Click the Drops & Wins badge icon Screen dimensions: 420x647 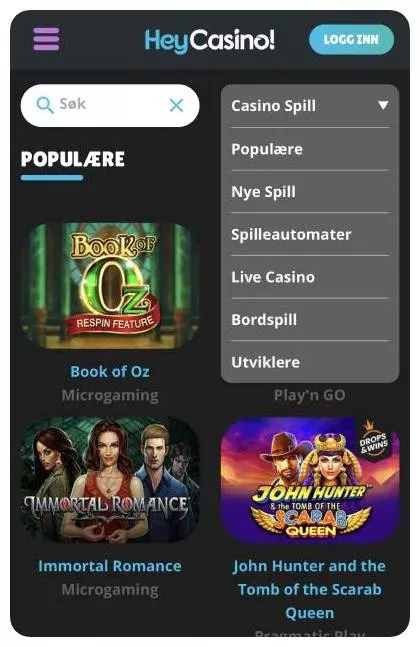tap(374, 439)
